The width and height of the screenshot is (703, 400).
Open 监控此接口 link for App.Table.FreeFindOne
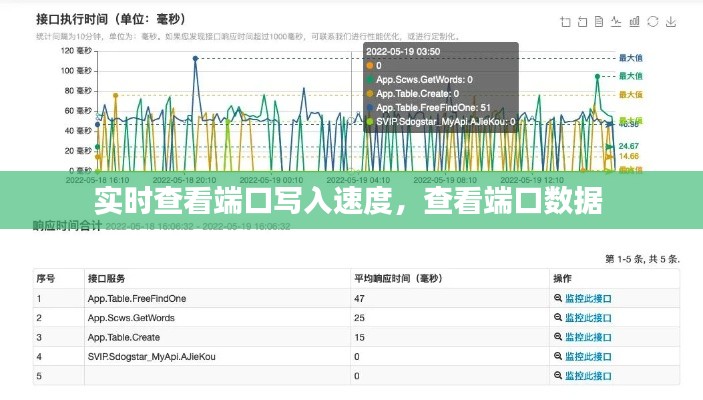point(587,298)
